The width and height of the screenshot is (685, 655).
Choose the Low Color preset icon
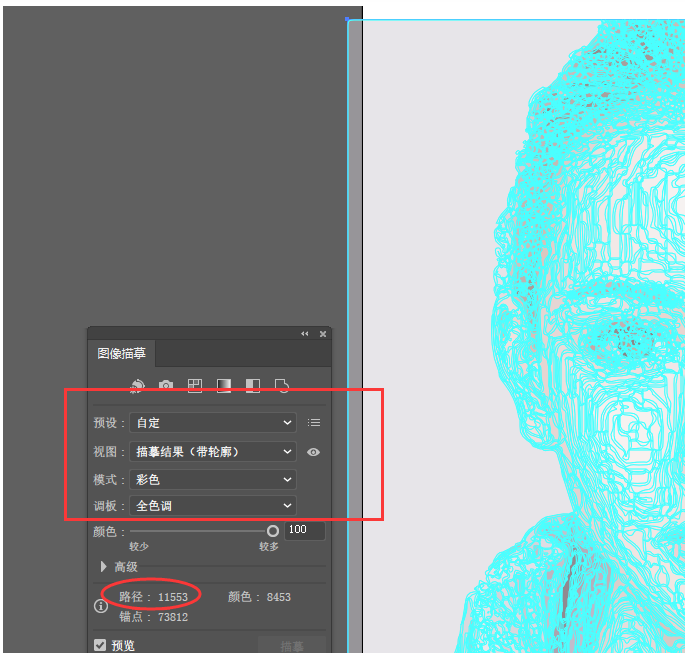pos(195,385)
